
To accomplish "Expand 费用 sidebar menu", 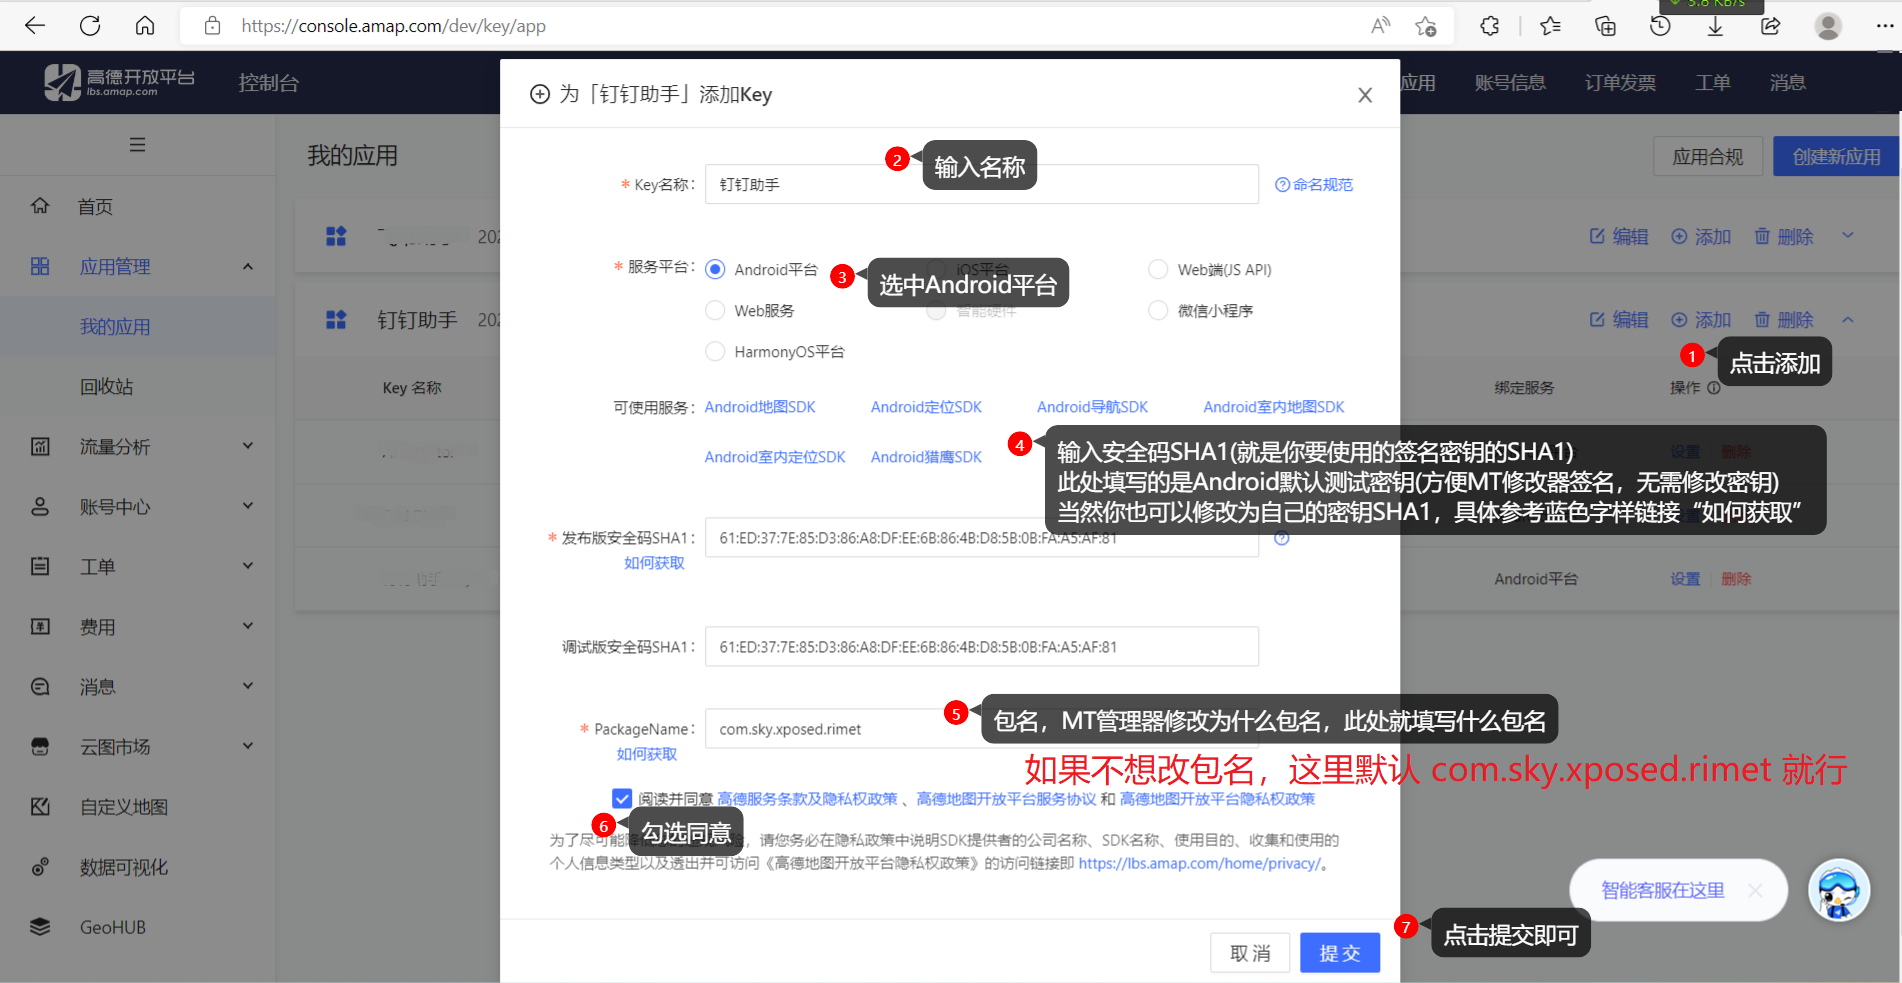I will pos(248,626).
